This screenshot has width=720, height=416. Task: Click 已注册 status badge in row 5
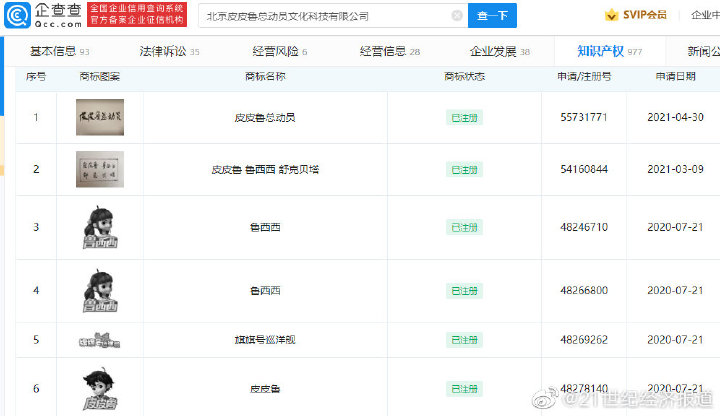pos(464,340)
